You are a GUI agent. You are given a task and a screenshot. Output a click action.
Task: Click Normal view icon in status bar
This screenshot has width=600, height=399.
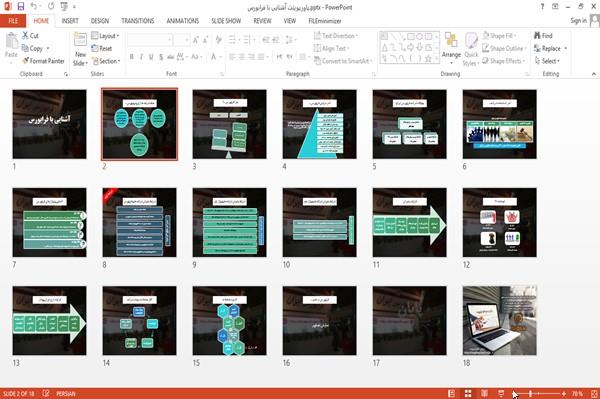(452, 393)
